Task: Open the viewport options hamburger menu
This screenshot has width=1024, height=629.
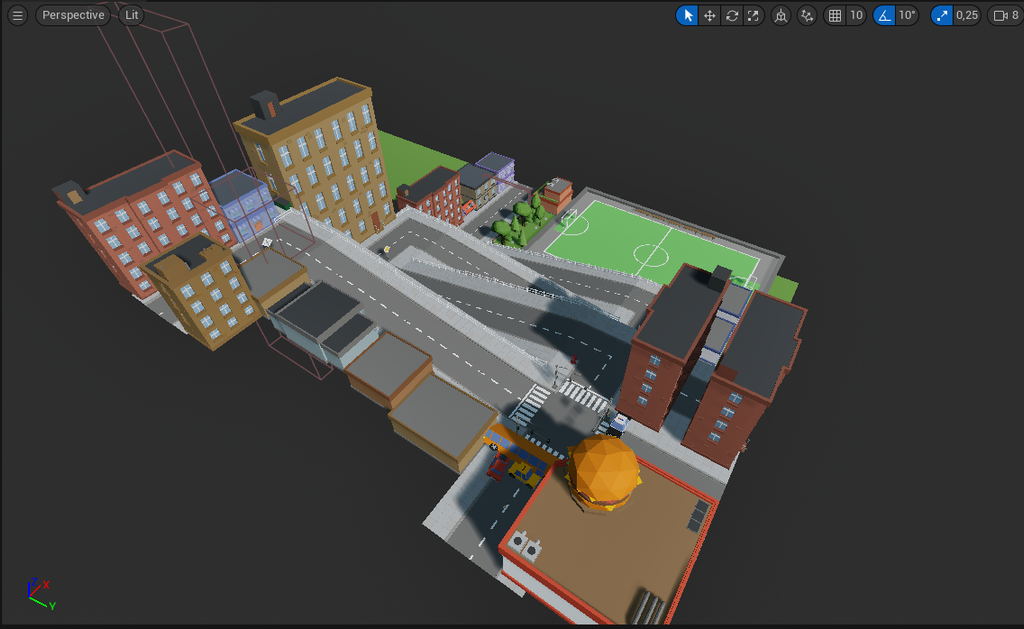Action: (x=17, y=15)
